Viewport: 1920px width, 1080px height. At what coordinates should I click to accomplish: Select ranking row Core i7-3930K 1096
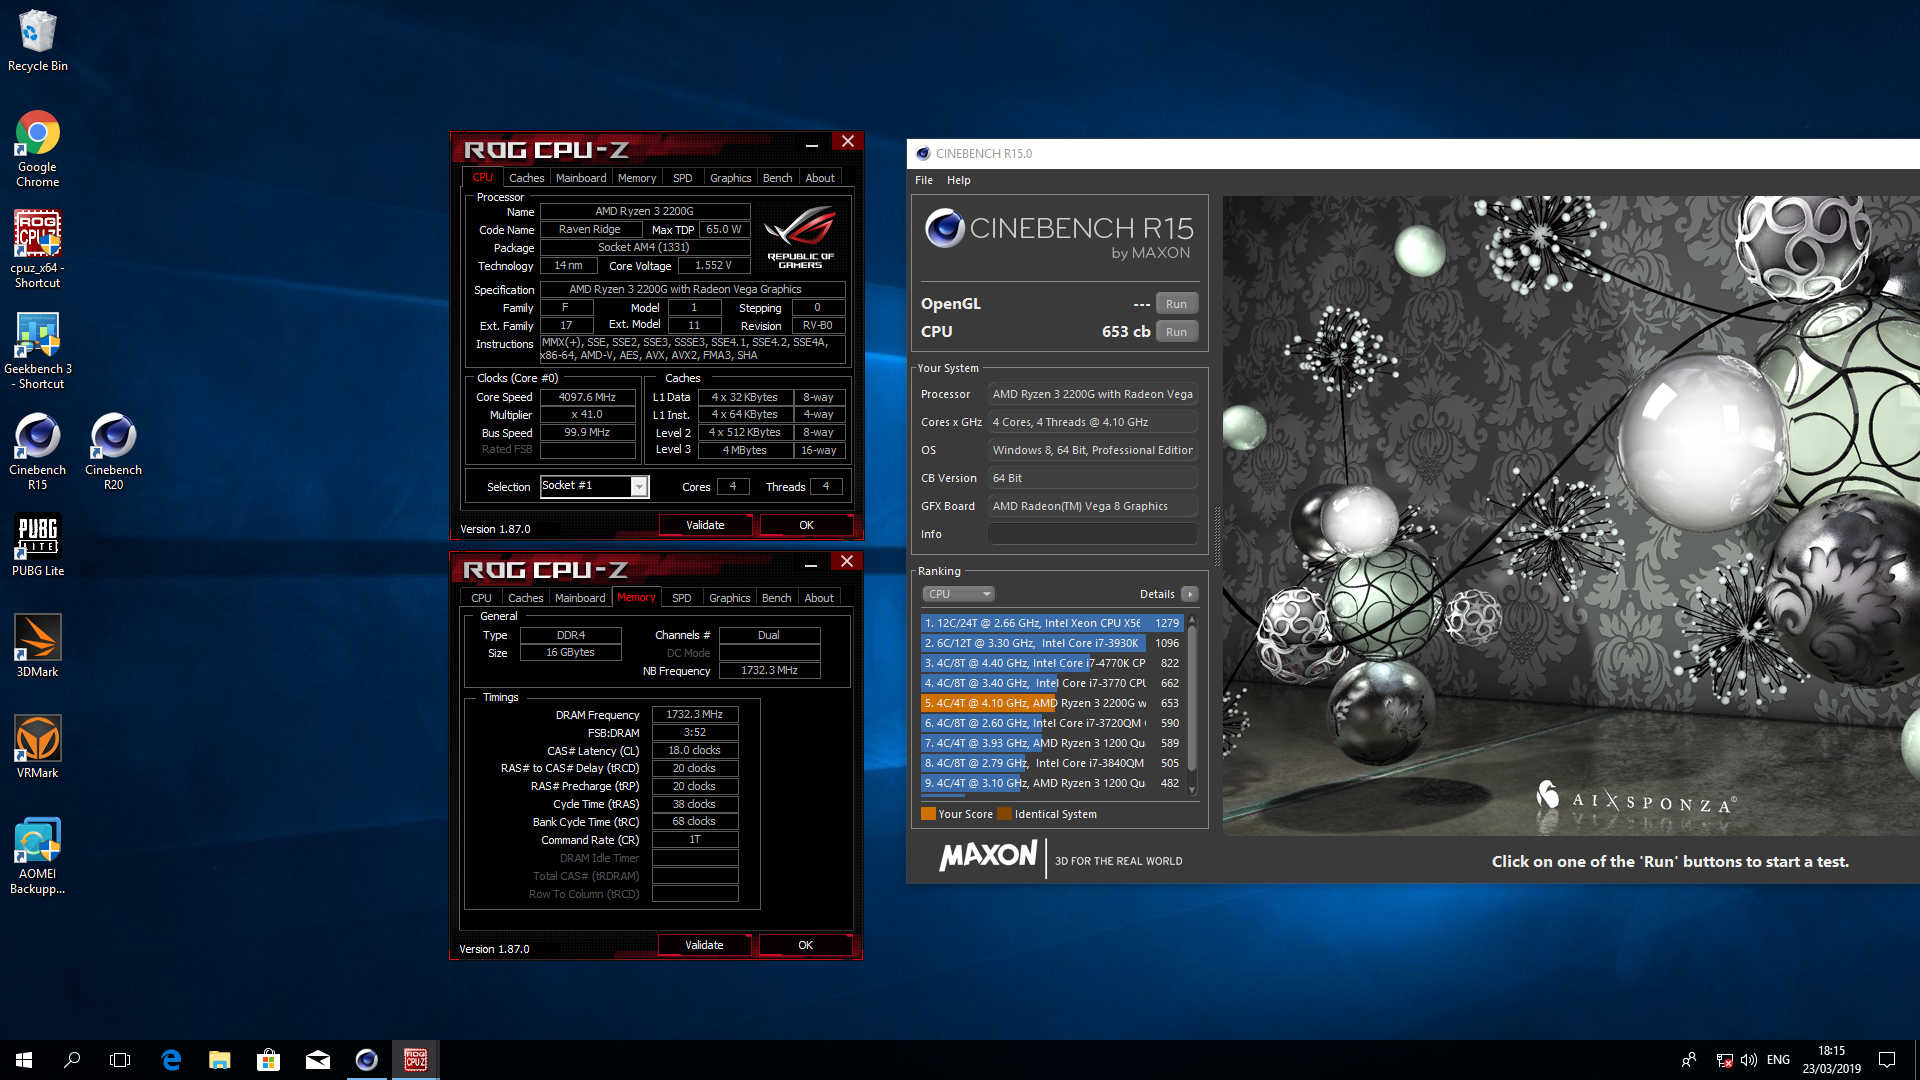[1052, 643]
